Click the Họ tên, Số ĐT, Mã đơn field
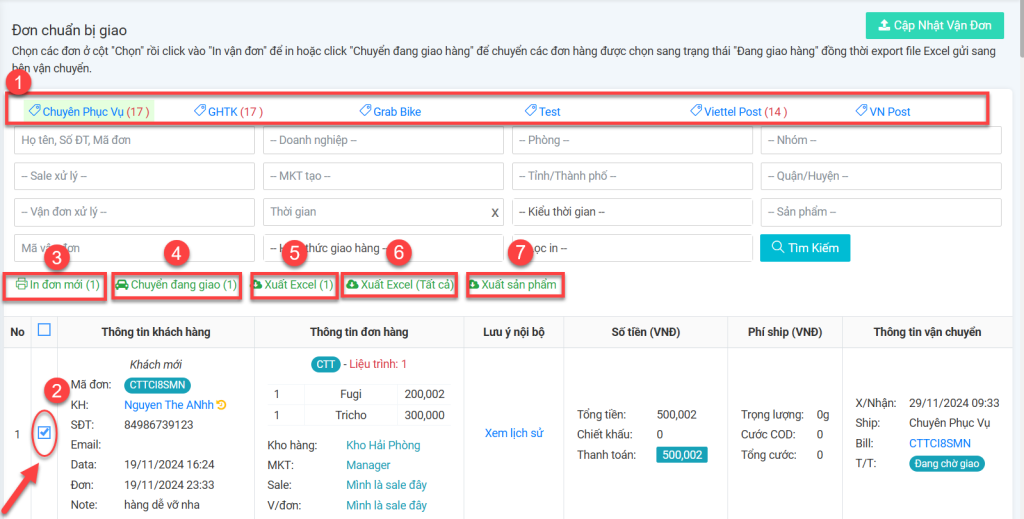The width and height of the screenshot is (1024, 519). click(x=134, y=140)
